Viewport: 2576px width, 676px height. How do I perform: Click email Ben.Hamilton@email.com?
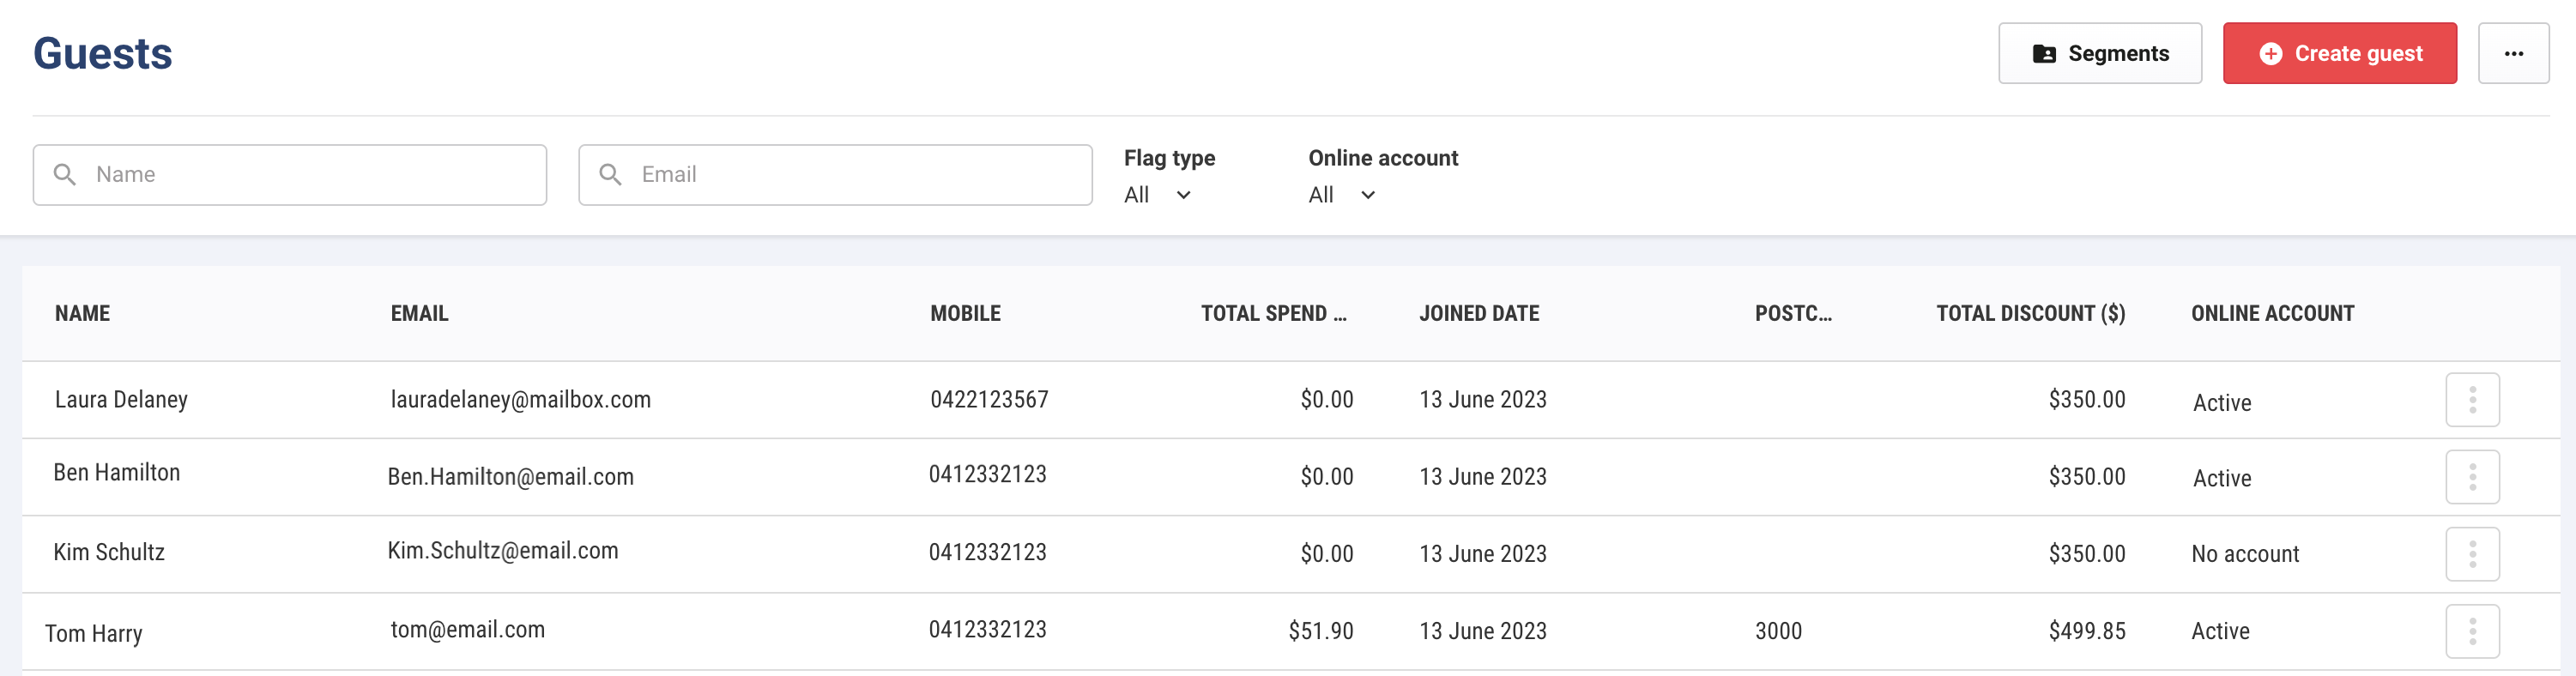pos(510,477)
